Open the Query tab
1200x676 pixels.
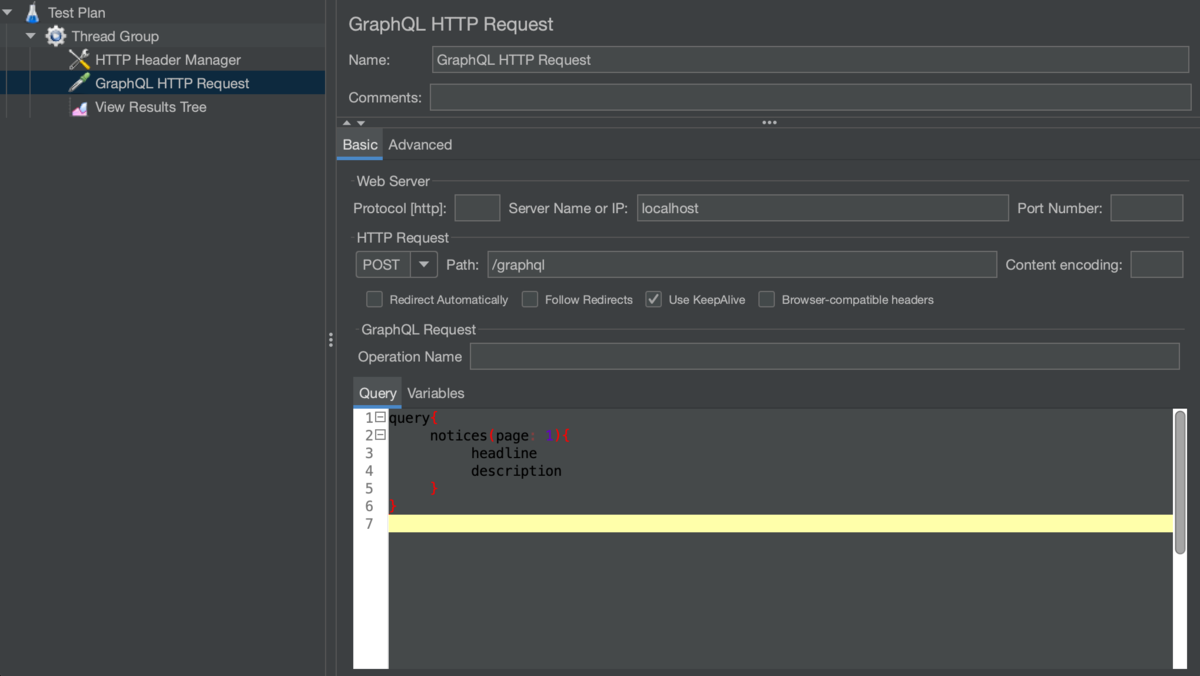(x=378, y=393)
